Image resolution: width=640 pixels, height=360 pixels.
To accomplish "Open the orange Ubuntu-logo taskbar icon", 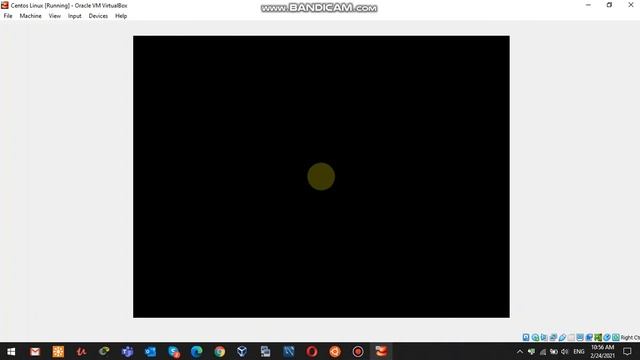I will [335, 351].
